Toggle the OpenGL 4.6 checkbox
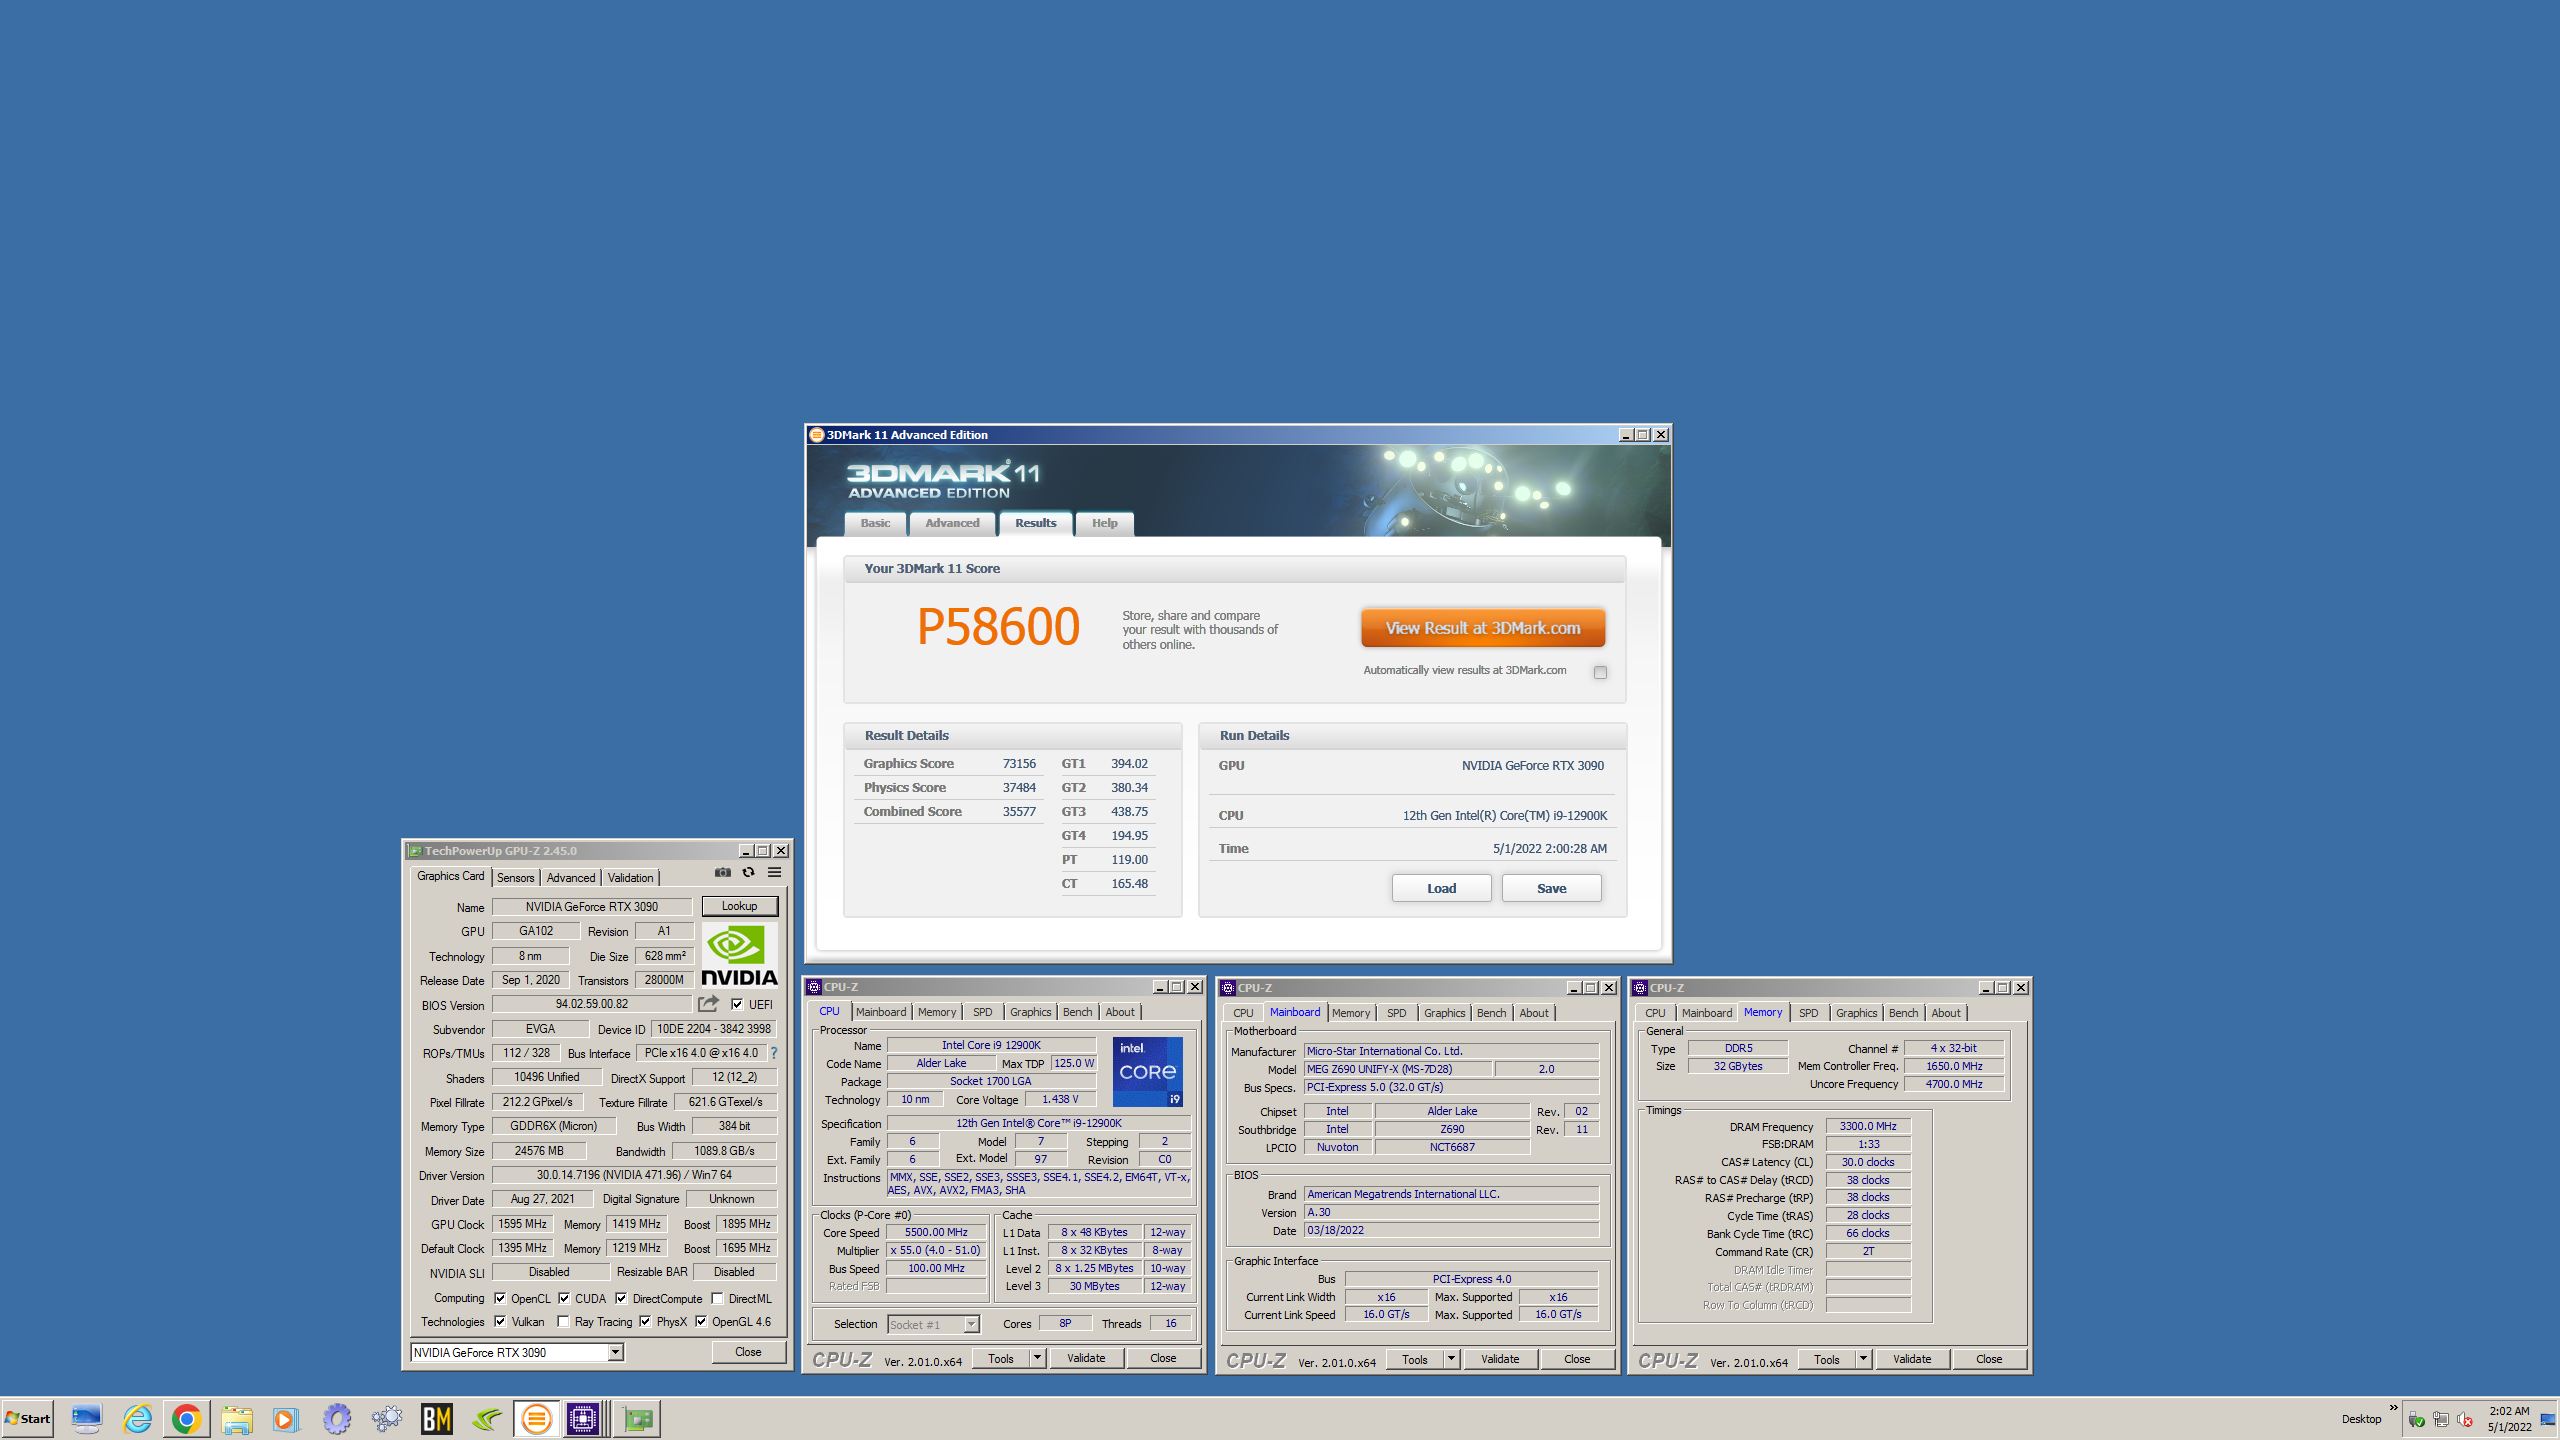This screenshot has width=2560, height=1440. [701, 1321]
